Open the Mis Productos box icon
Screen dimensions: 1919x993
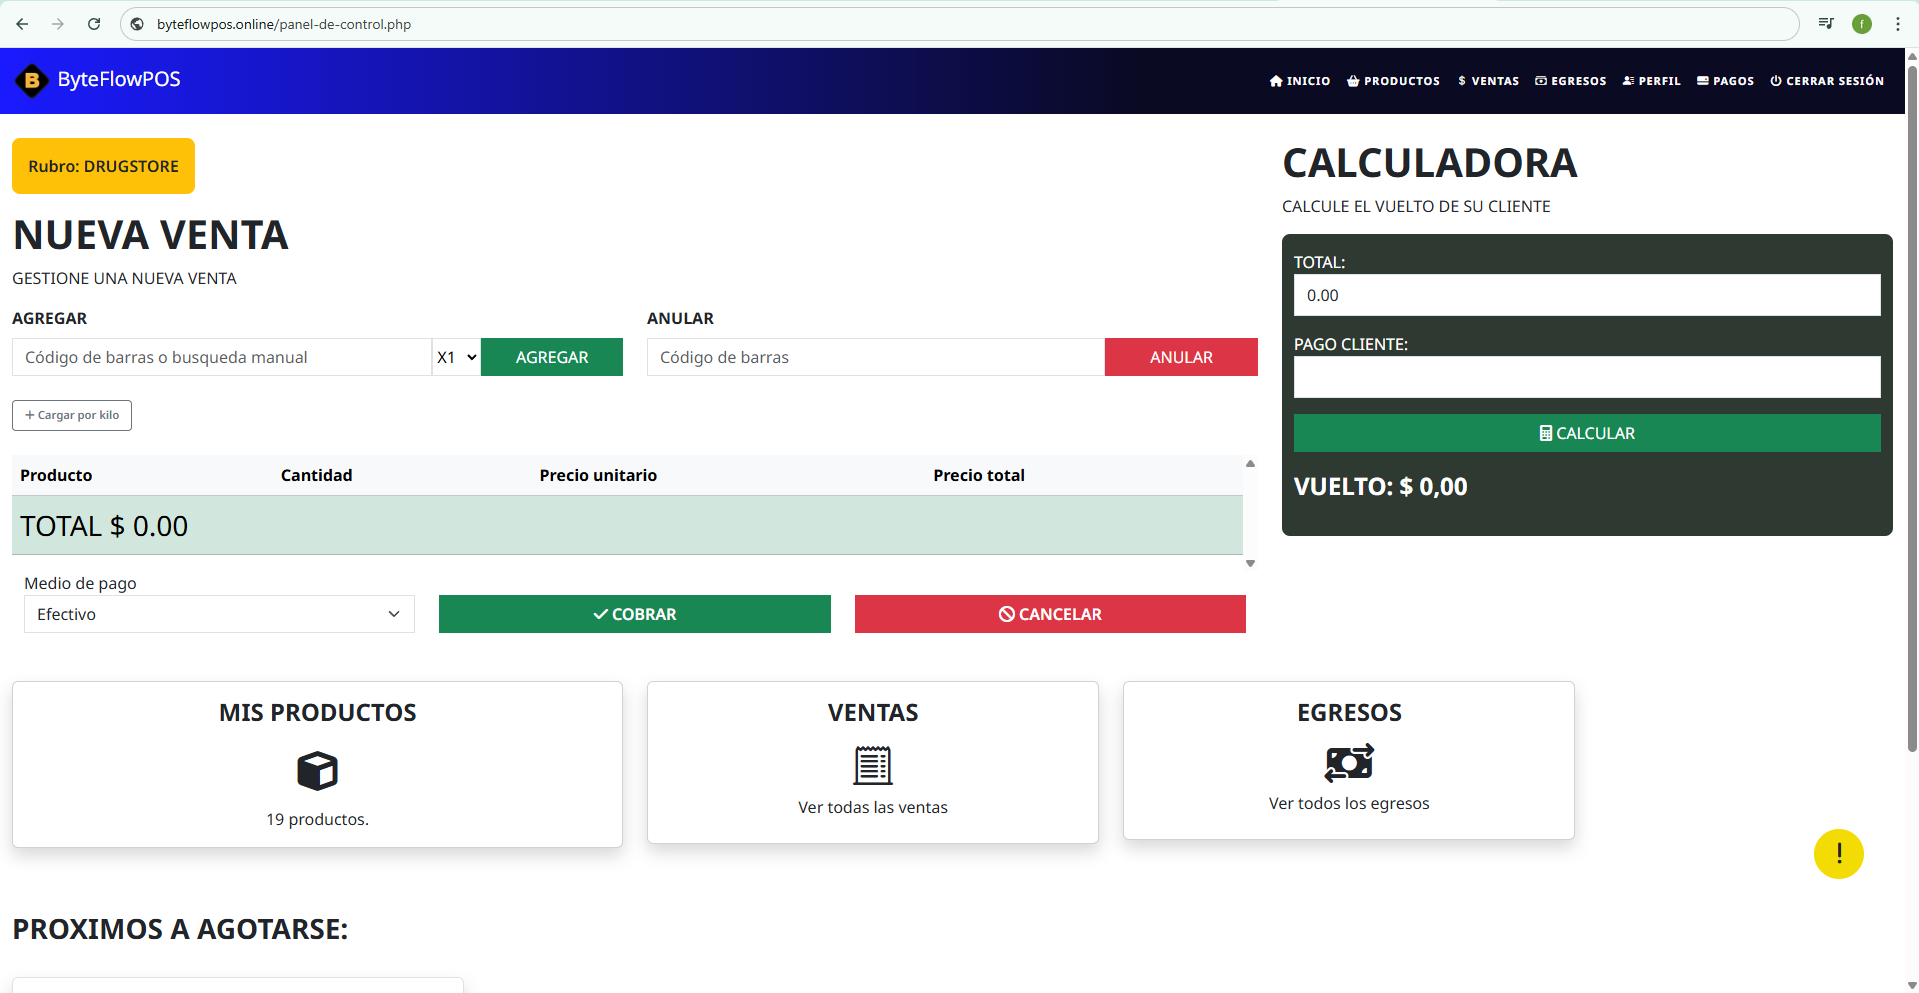[317, 771]
